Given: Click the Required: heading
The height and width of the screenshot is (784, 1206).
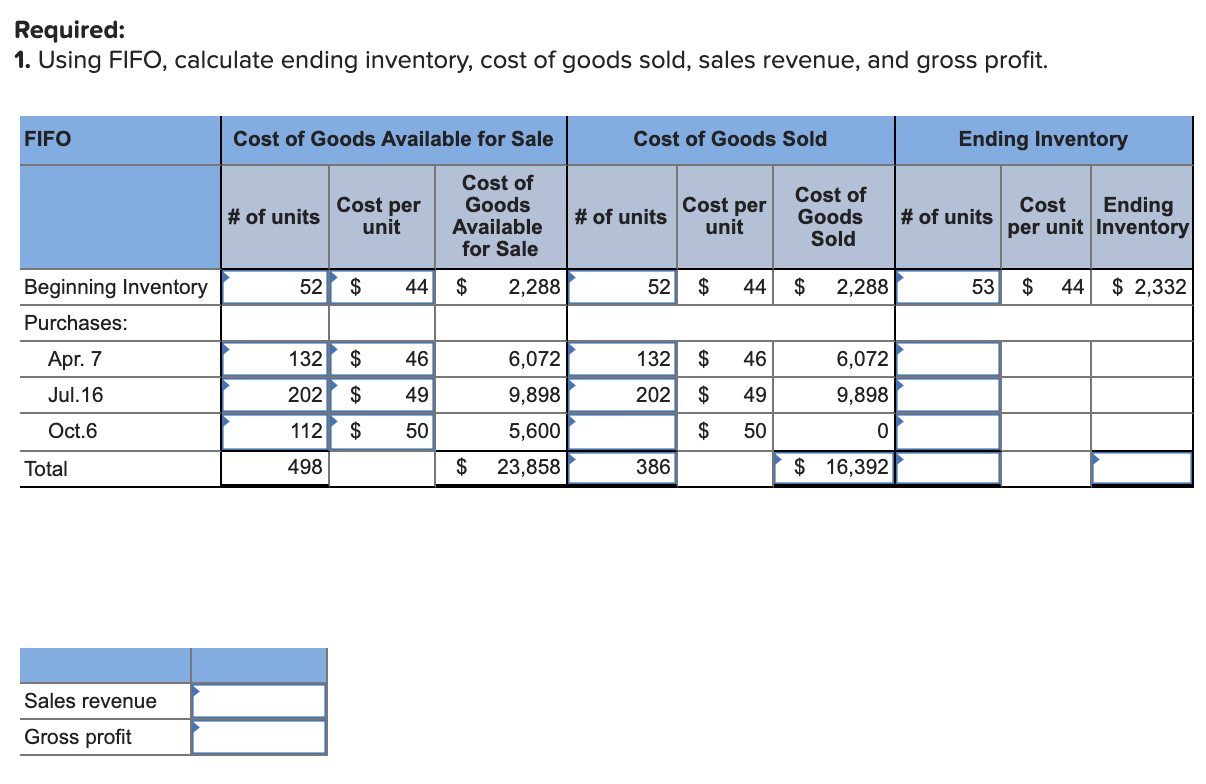Looking at the screenshot, I should tap(70, 31).
